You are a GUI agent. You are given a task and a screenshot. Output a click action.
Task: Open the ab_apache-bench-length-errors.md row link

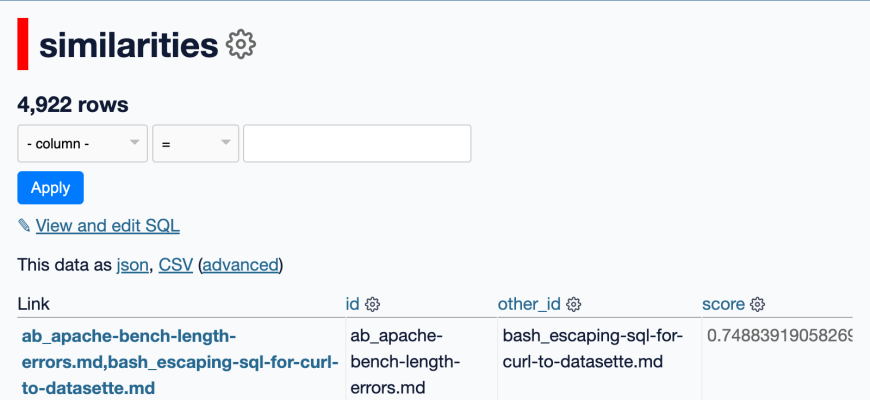pos(180,361)
